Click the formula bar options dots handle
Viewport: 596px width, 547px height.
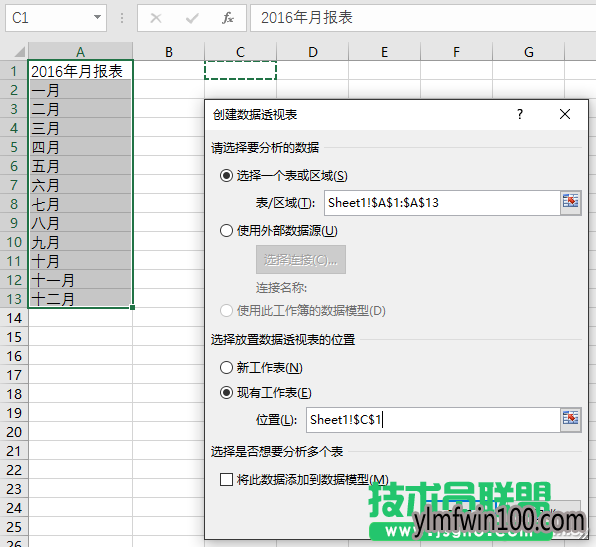tap(122, 18)
